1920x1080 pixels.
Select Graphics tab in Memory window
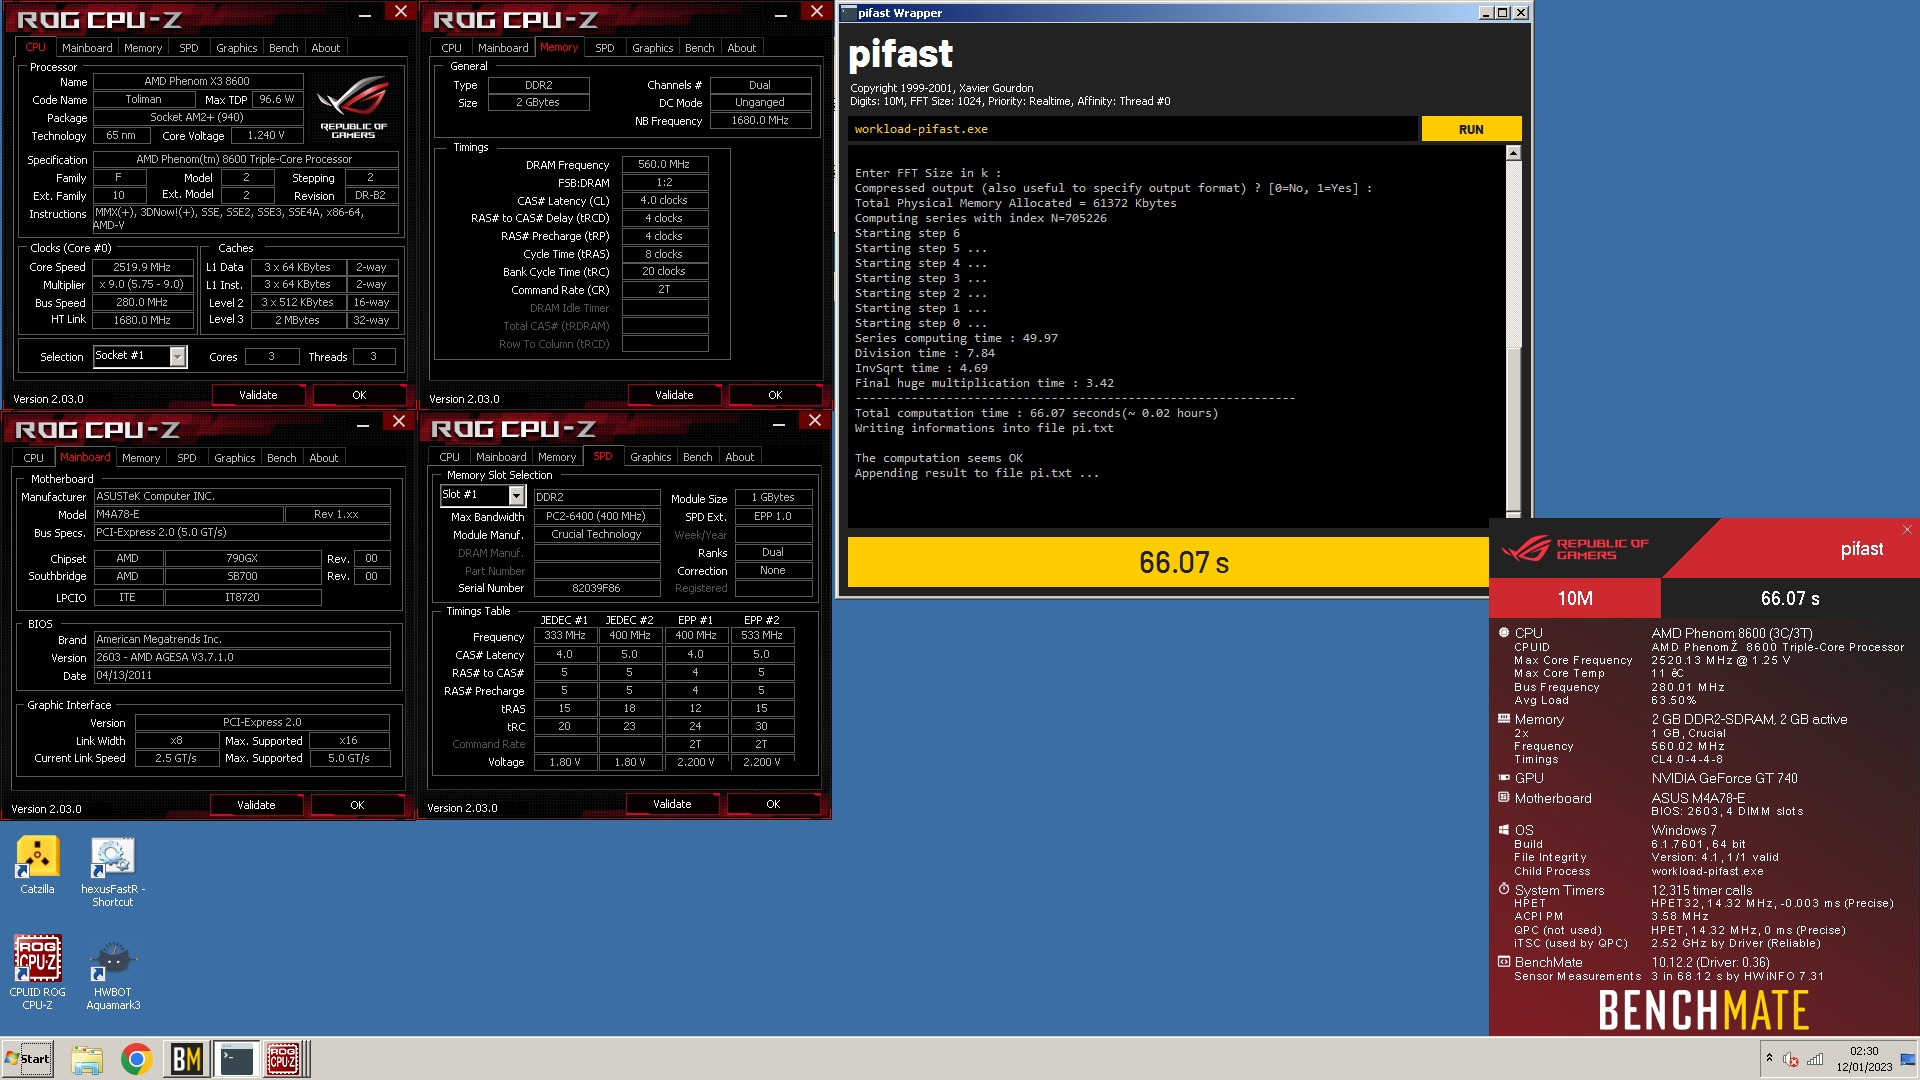point(653,48)
